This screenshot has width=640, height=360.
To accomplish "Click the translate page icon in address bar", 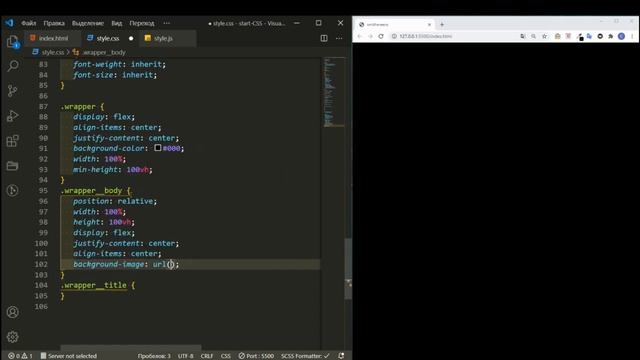I will point(523,36).
